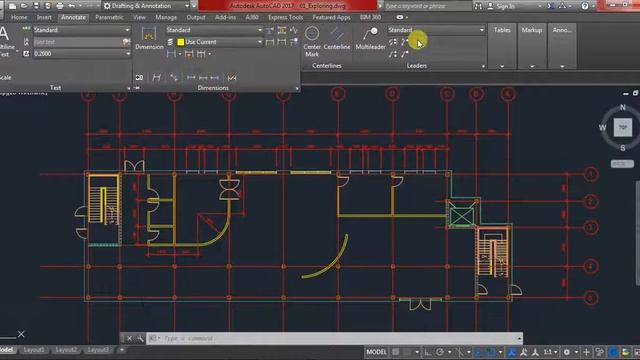Image resolution: width=640 pixels, height=360 pixels.
Task: Click the yellow Use Current layer color swatch
Action: (180, 42)
